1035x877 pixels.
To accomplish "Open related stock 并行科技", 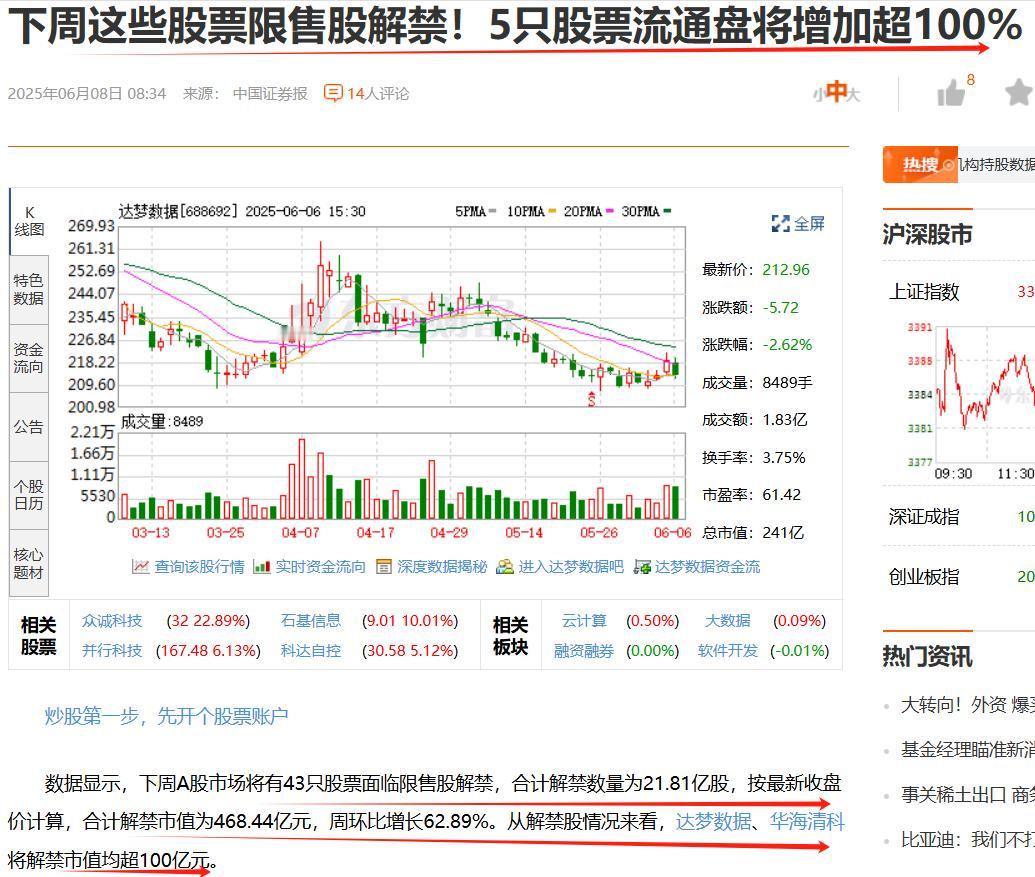I will [112, 651].
